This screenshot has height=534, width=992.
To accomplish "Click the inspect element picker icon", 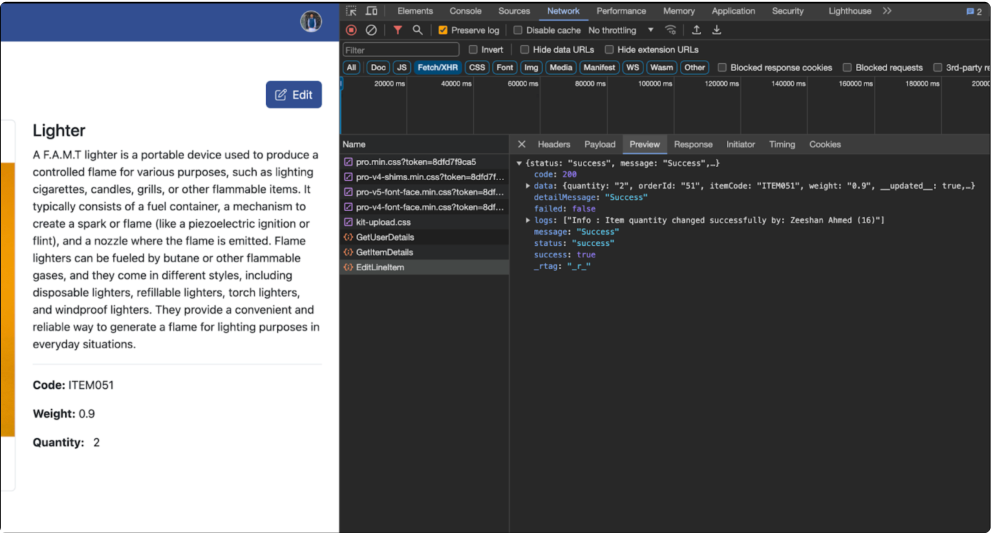I will (351, 11).
